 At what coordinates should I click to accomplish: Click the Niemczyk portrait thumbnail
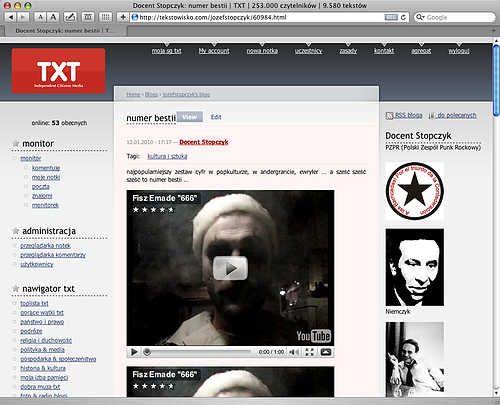point(415,267)
